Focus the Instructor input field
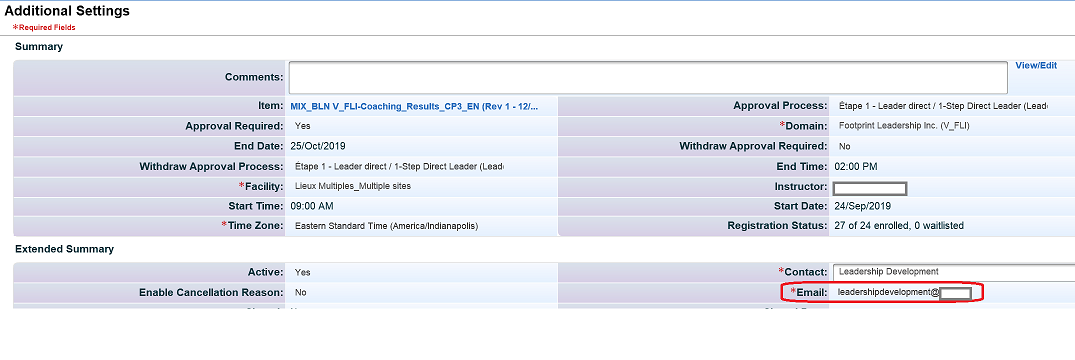 (x=869, y=188)
